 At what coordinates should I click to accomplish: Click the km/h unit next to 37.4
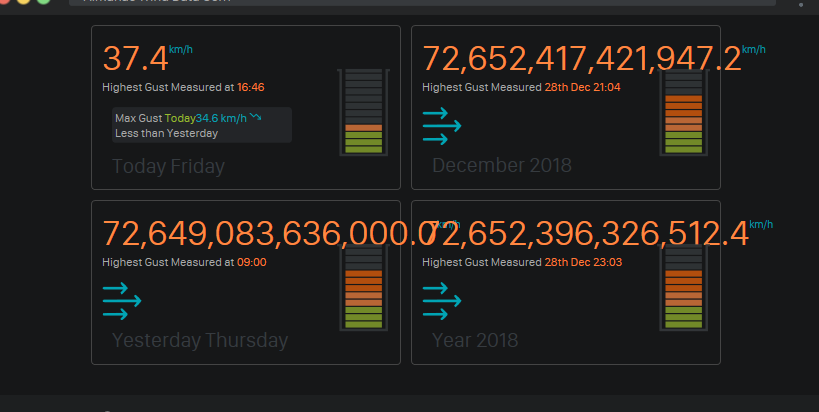(x=181, y=50)
